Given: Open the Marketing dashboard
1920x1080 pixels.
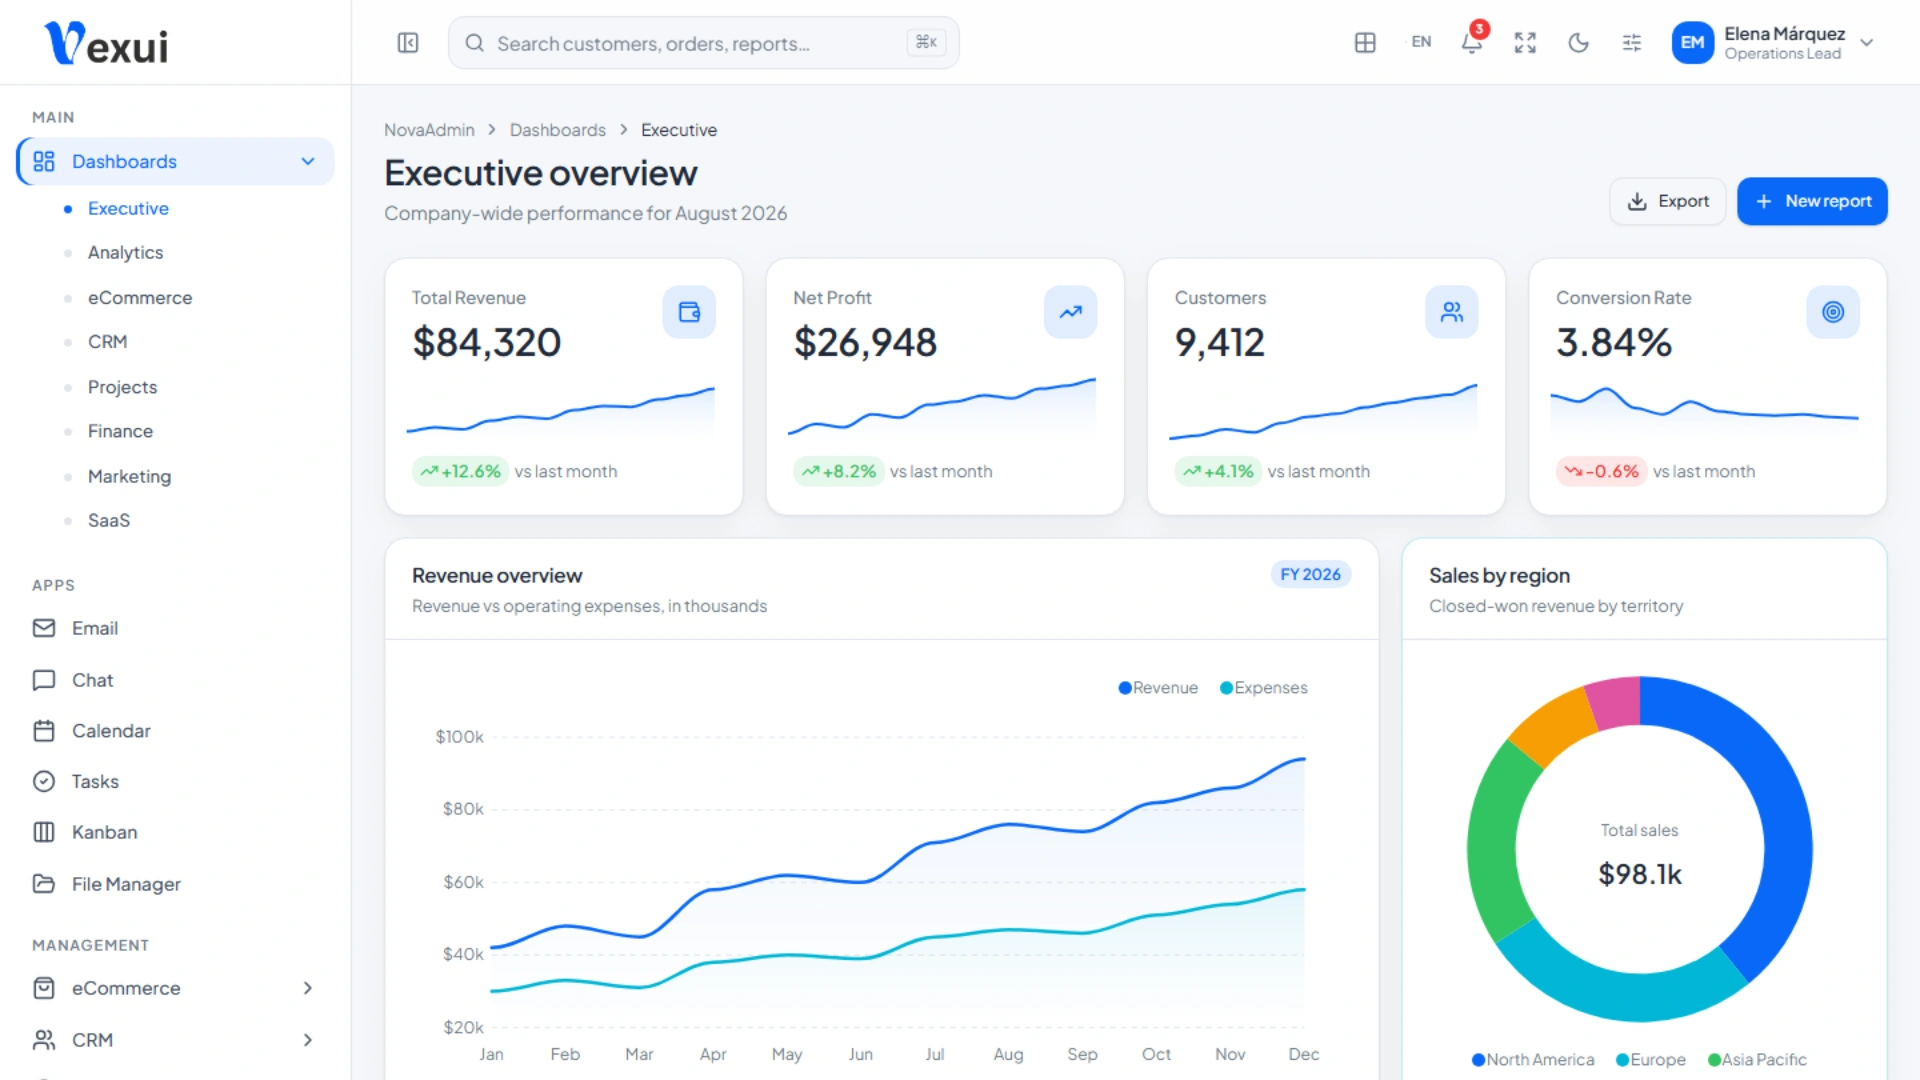Looking at the screenshot, I should [129, 477].
